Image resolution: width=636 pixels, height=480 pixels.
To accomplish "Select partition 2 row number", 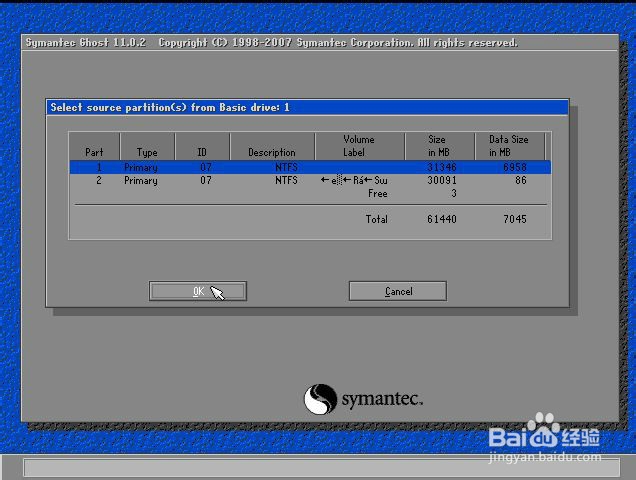I will (x=99, y=180).
